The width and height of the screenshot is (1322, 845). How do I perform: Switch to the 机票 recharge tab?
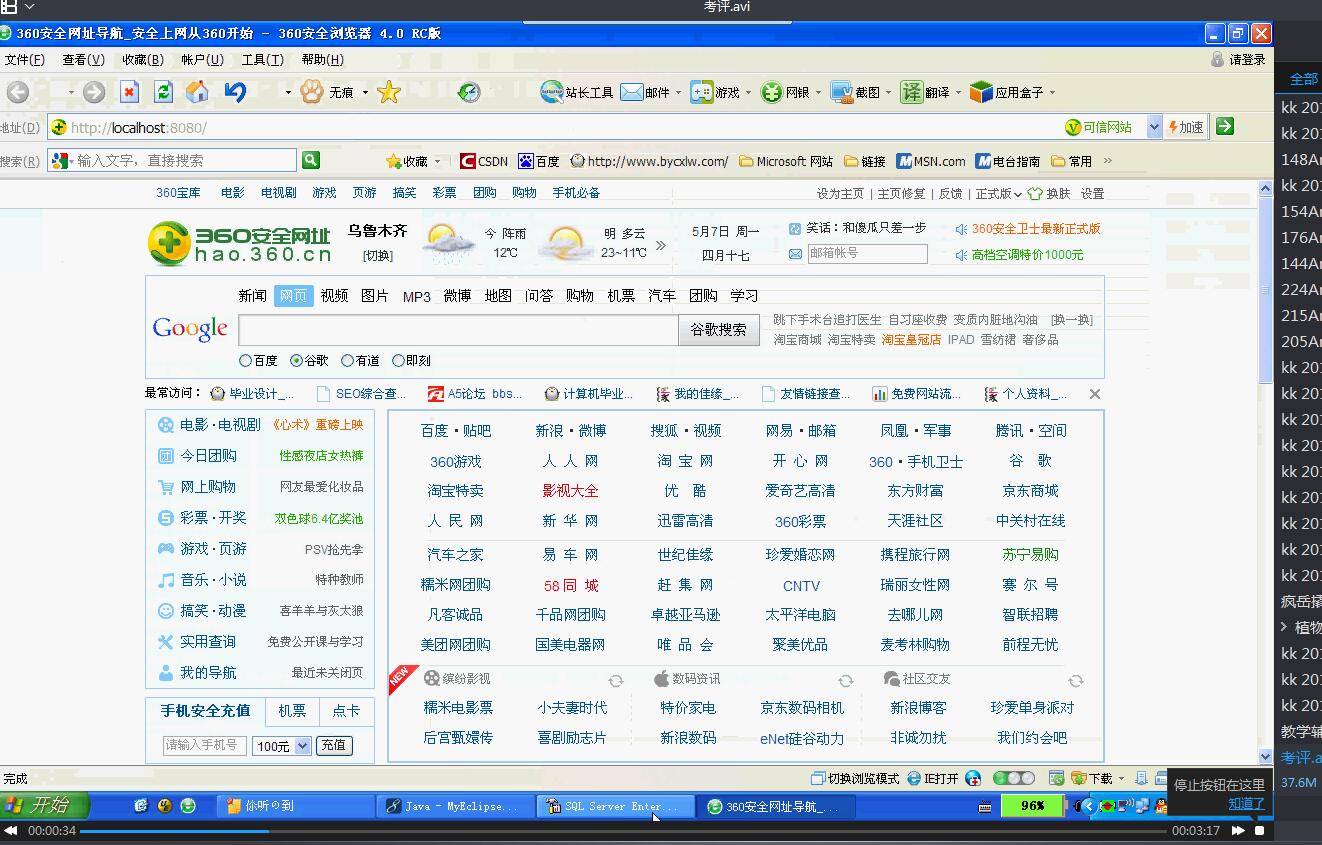(292, 711)
